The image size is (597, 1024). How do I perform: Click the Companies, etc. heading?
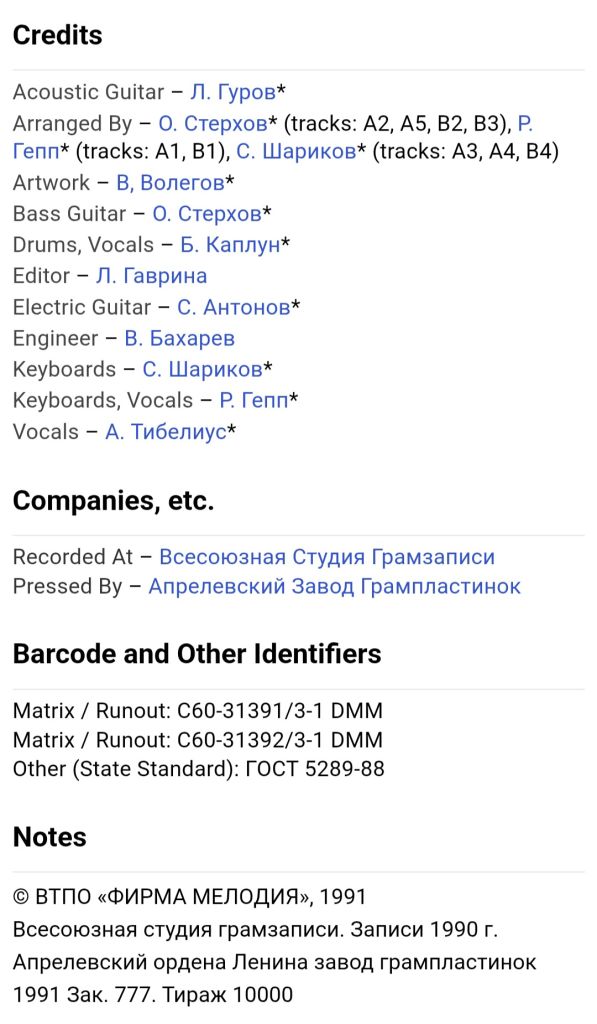pos(113,501)
